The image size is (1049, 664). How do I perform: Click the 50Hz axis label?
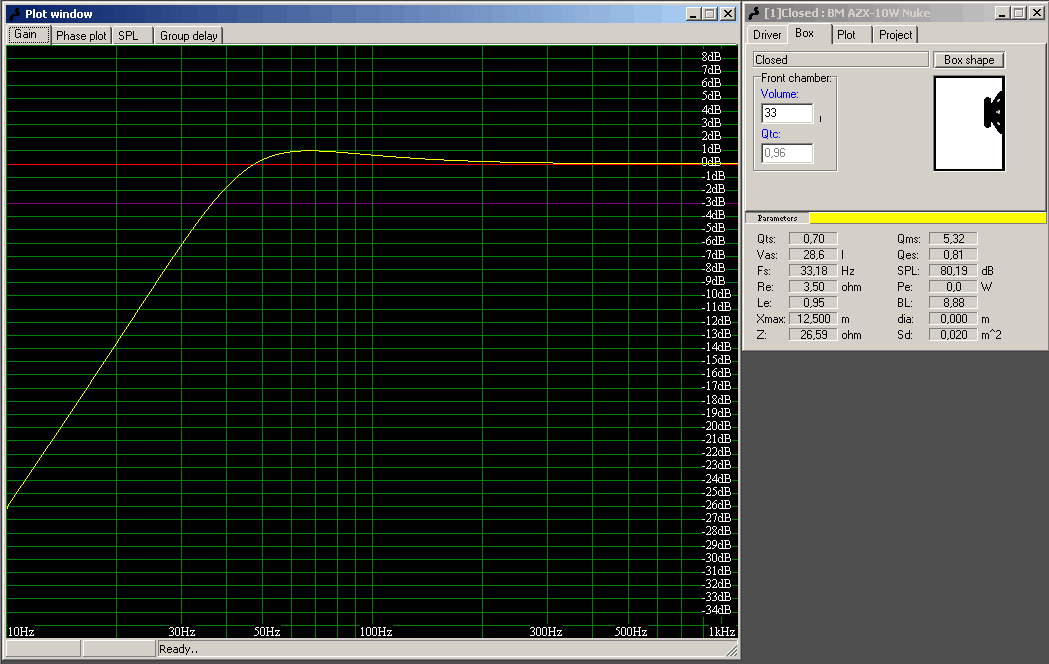point(267,632)
